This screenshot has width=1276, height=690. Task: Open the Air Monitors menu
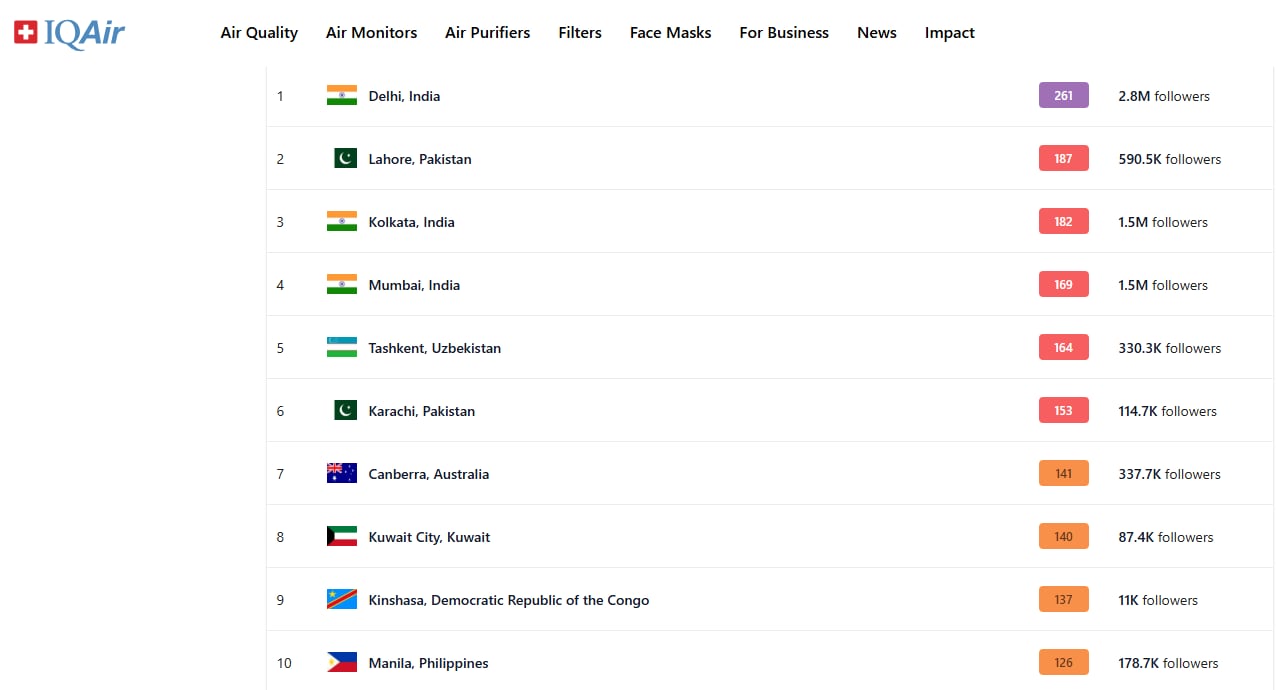click(371, 33)
